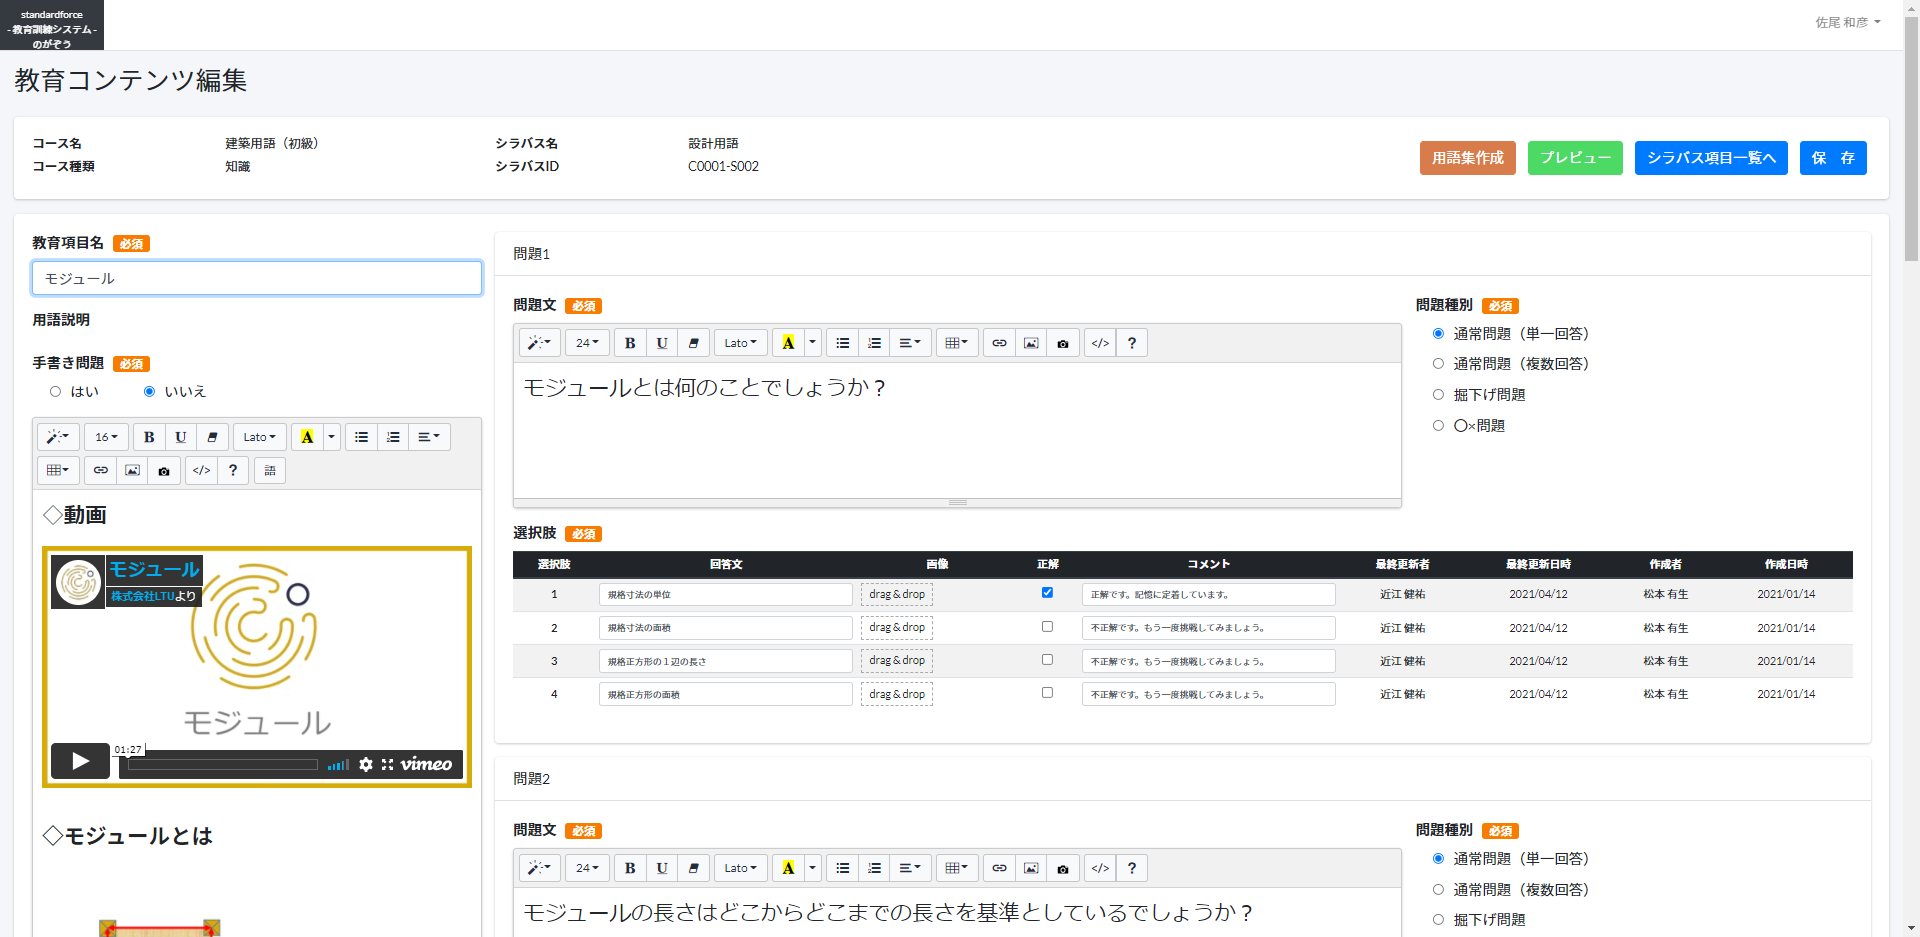Click the eraser icon in left editor toolbar
Screen dimensions: 1920x937
pos(212,437)
